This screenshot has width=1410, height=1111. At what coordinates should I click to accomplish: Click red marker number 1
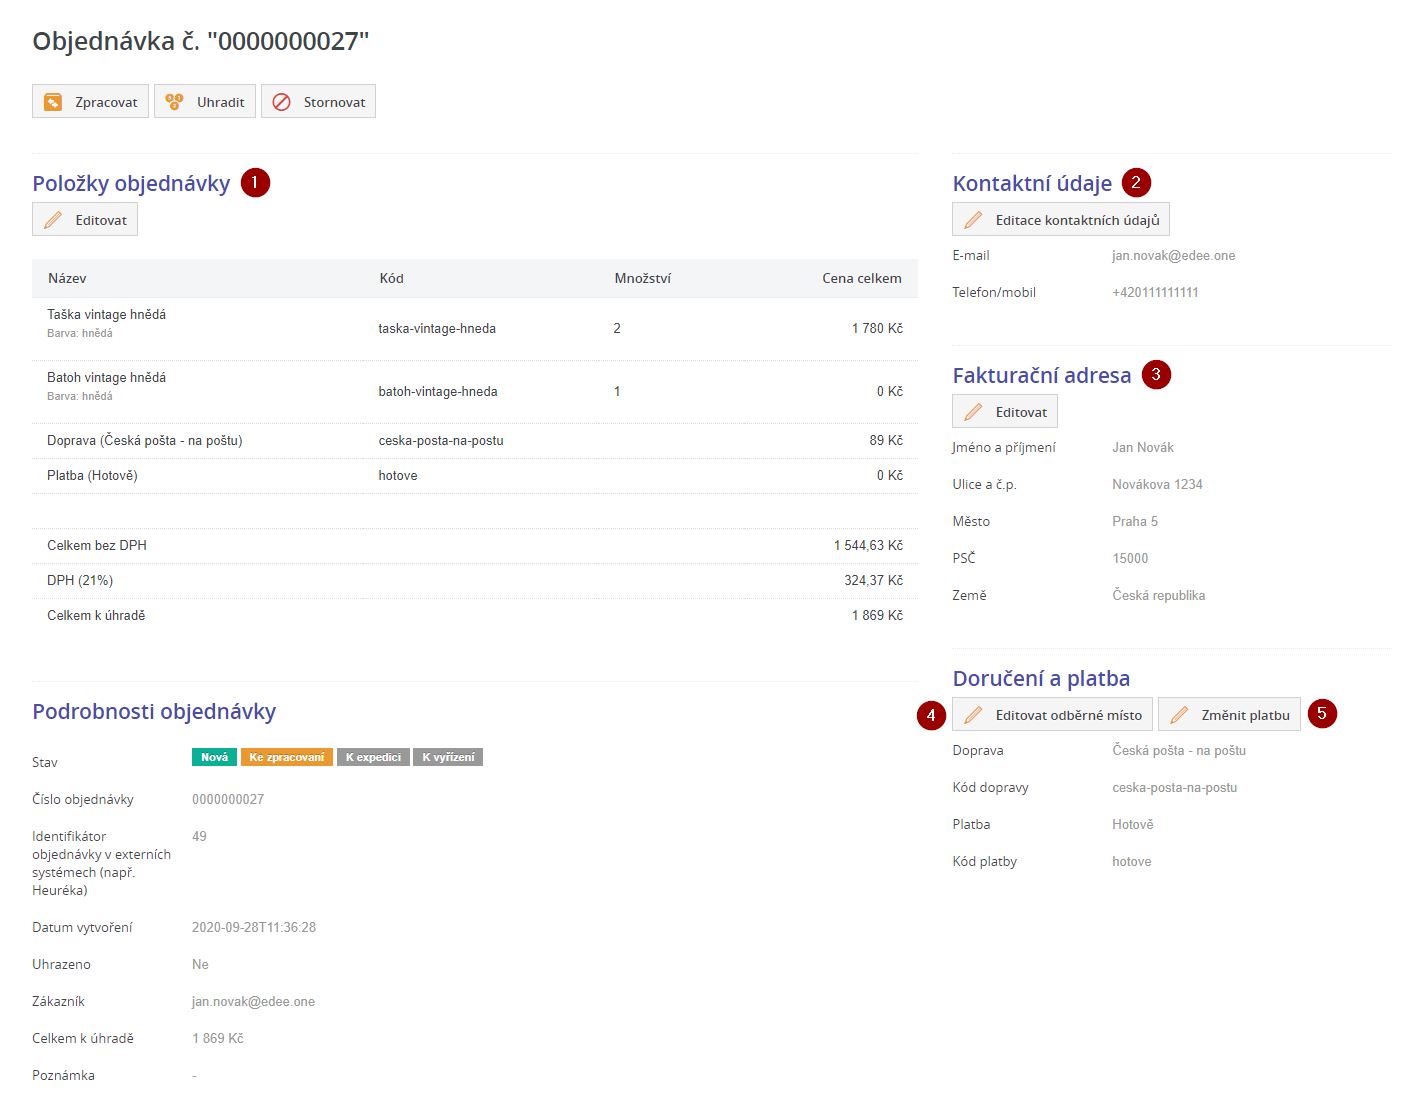[x=255, y=183]
